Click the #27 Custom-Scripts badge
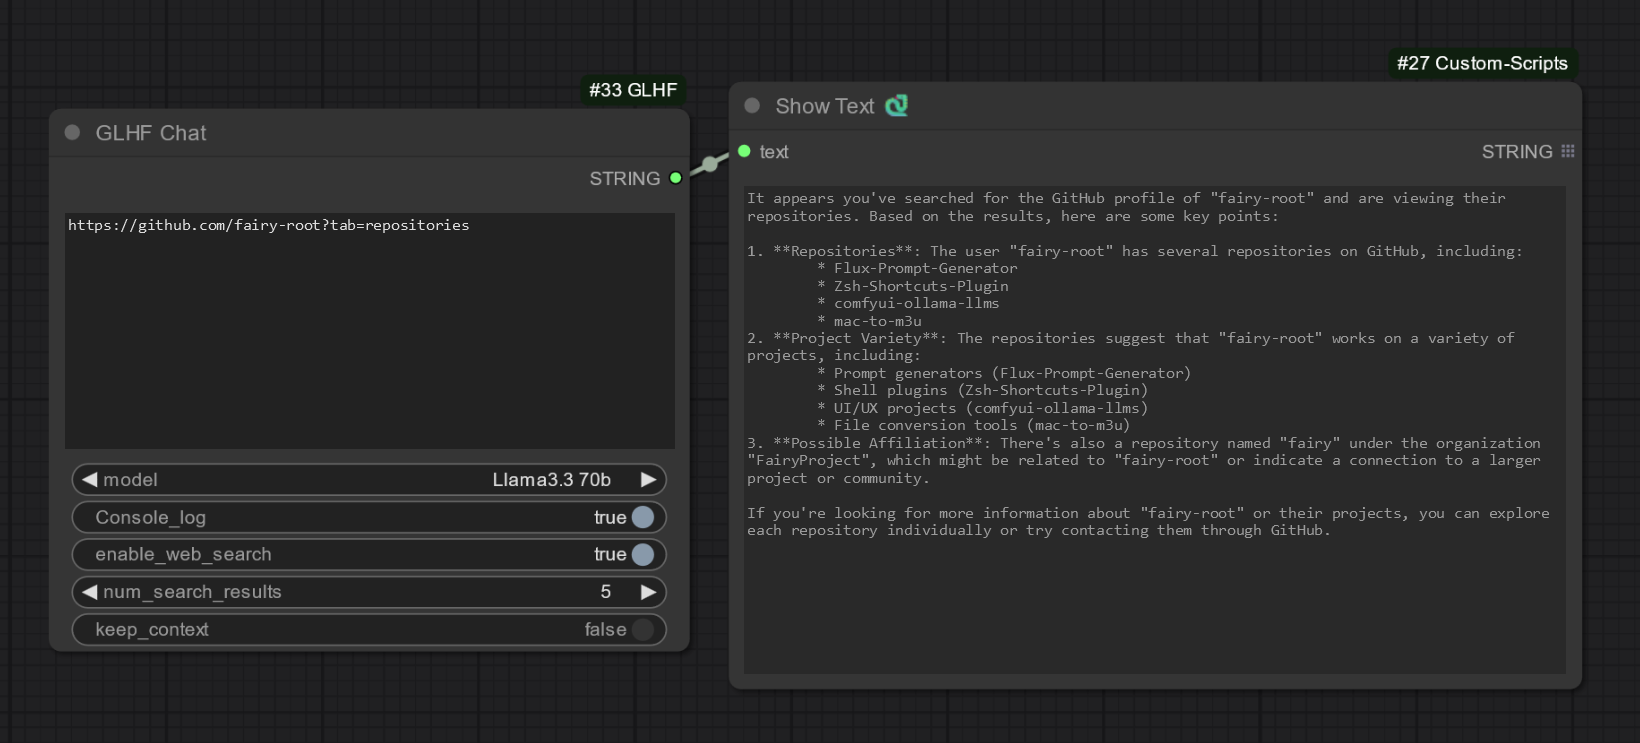1640x743 pixels. click(x=1482, y=63)
